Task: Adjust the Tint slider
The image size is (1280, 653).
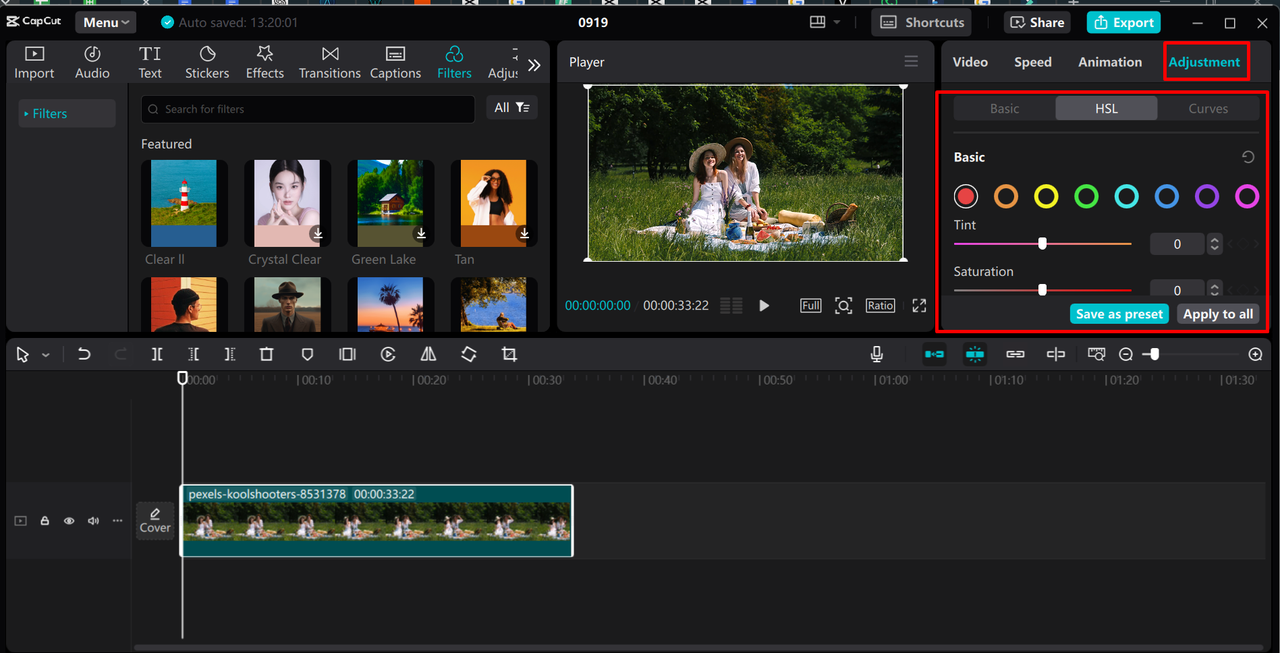Action: tap(1042, 244)
